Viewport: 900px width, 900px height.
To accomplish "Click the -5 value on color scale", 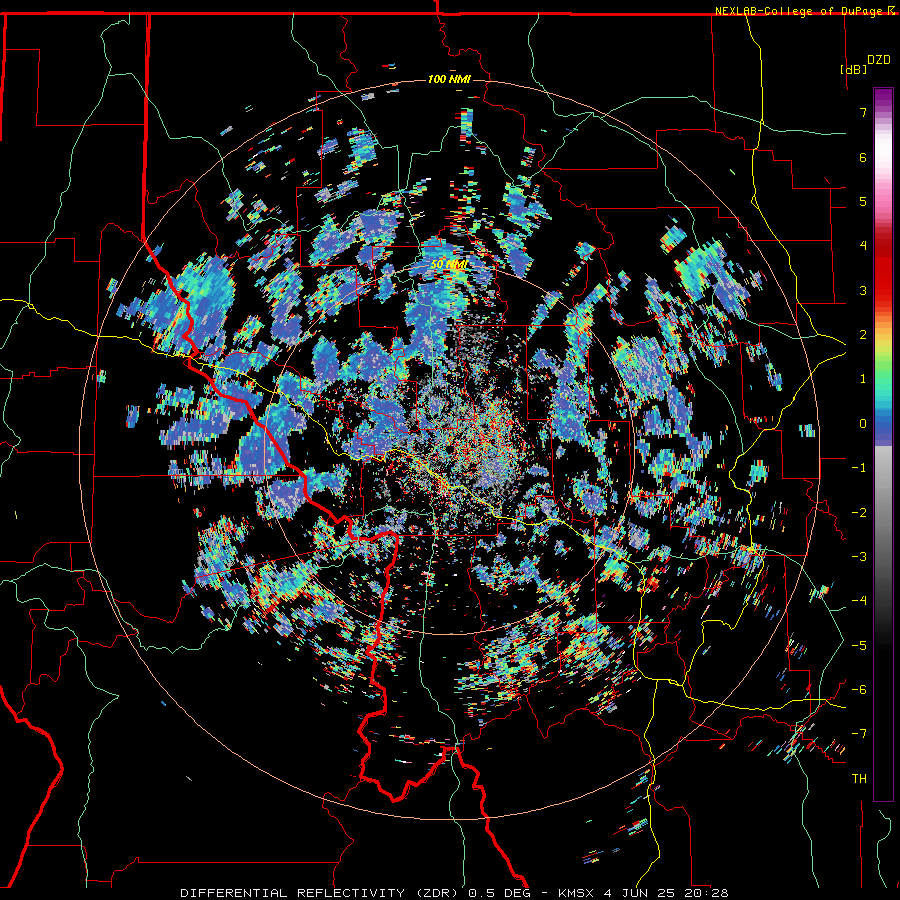I will click(x=859, y=646).
